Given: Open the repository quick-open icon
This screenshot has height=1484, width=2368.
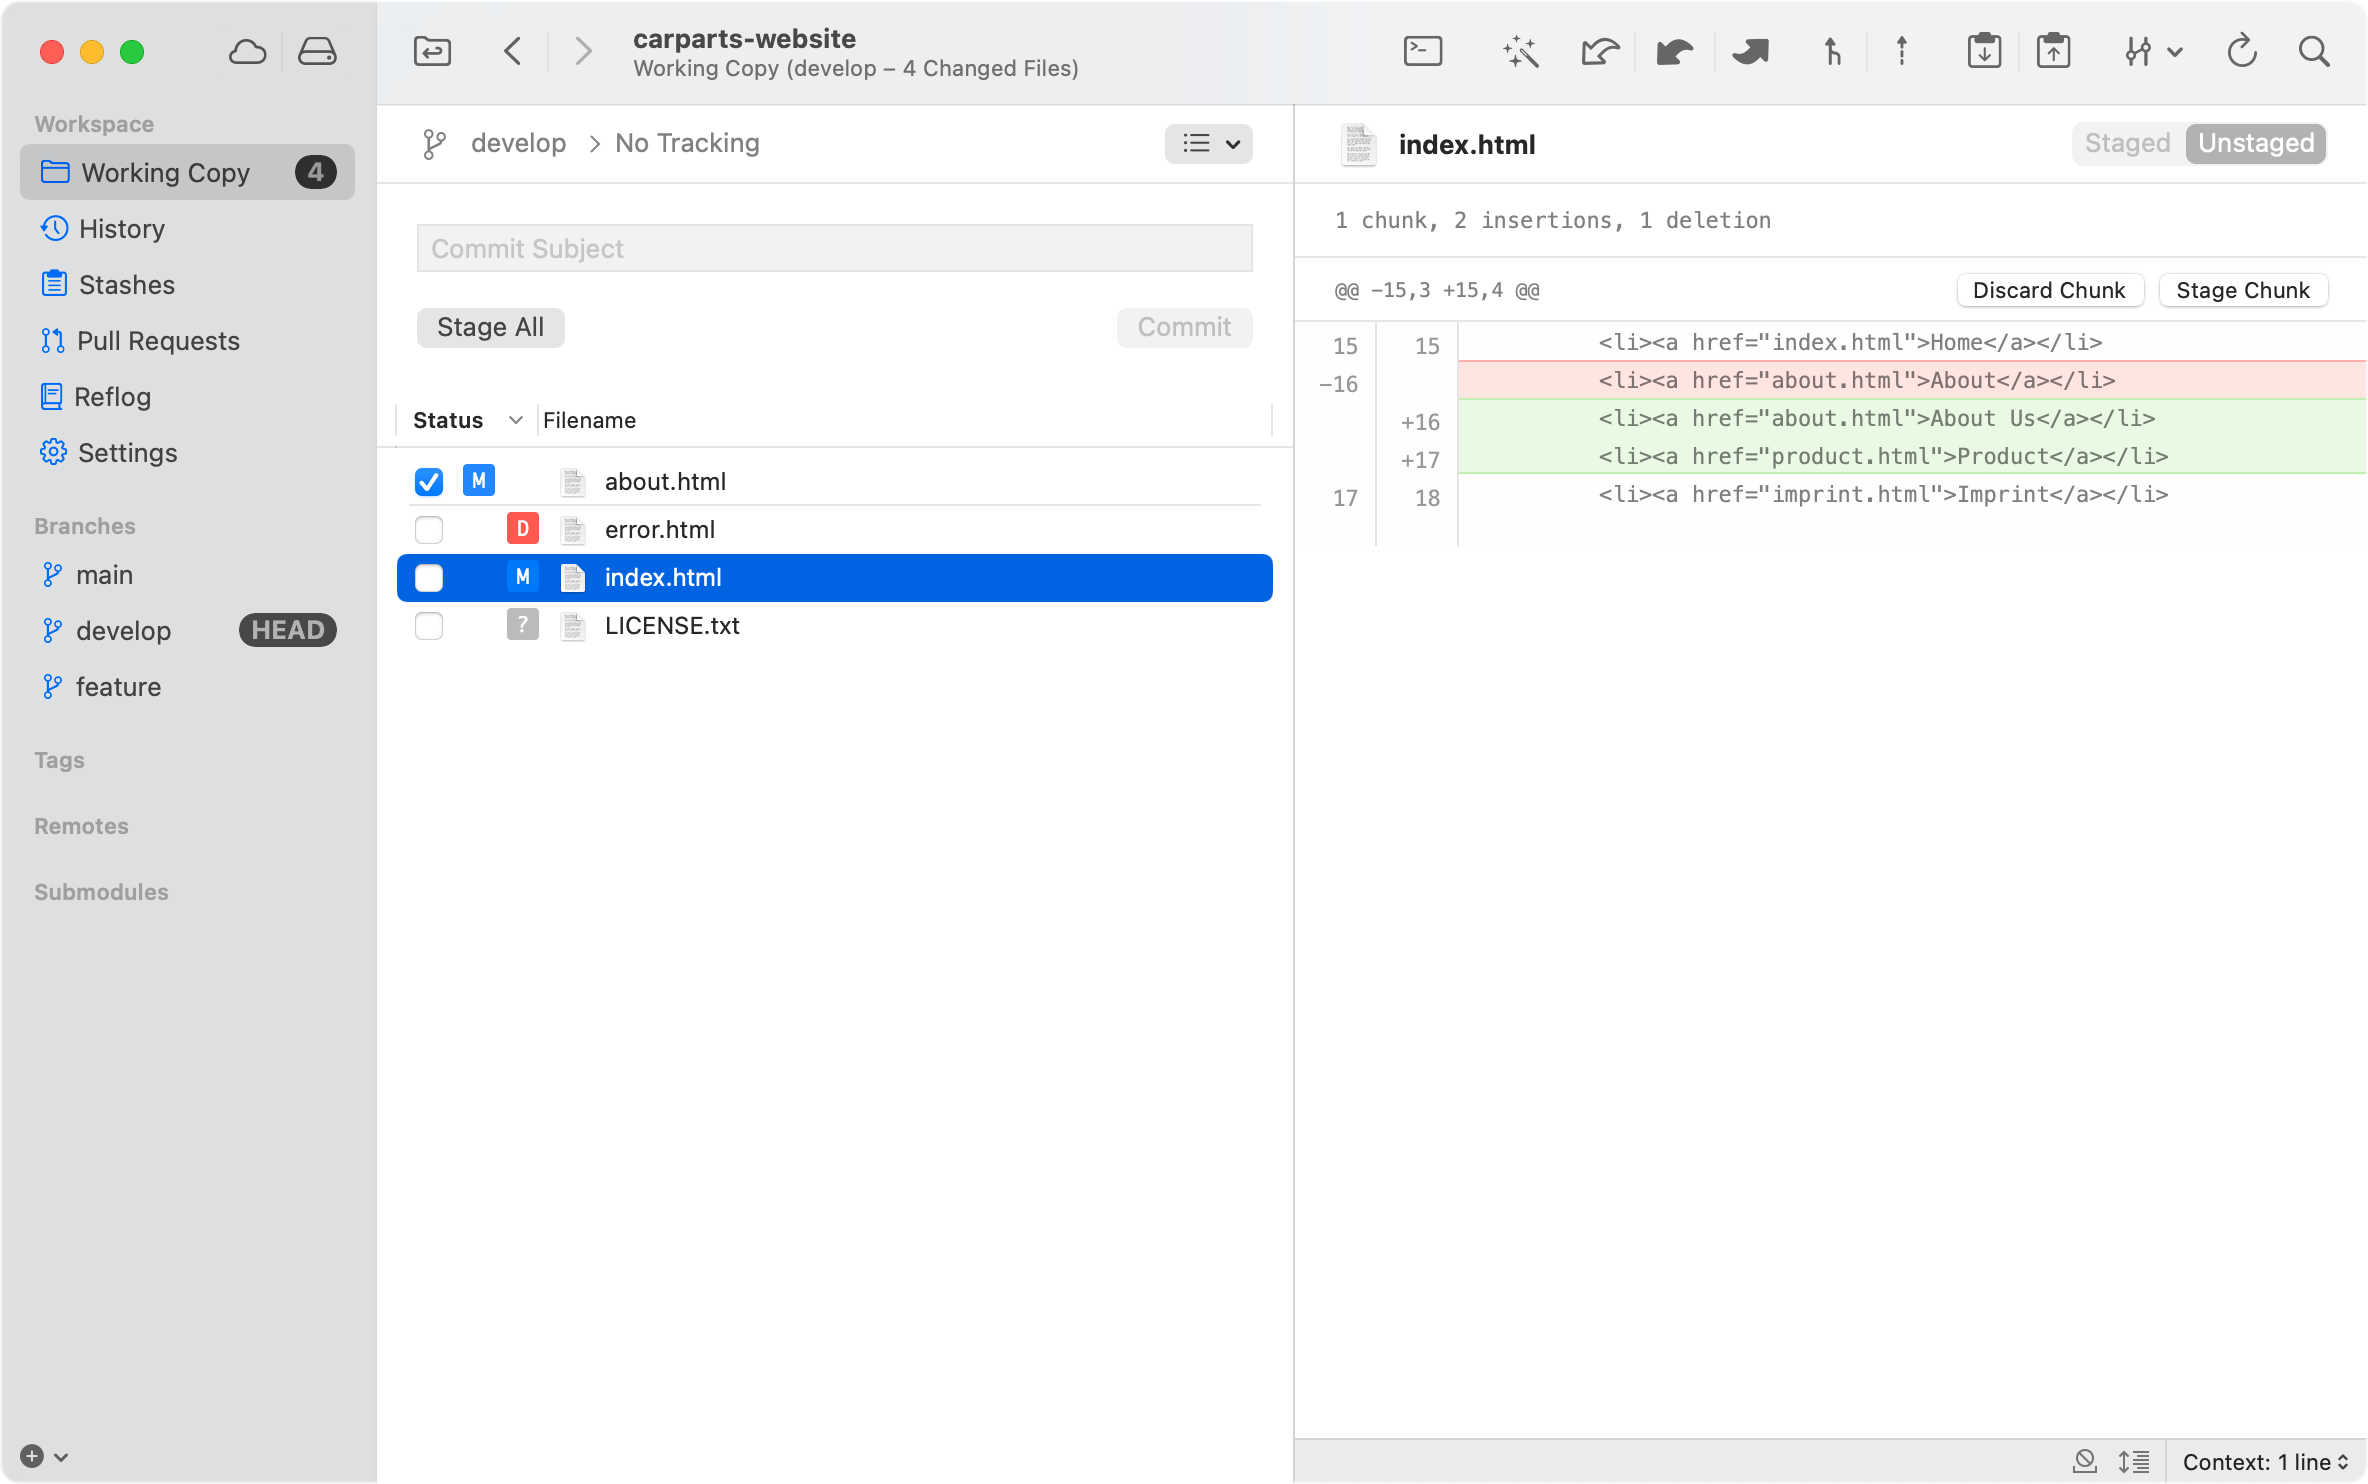Looking at the screenshot, I should (432, 51).
